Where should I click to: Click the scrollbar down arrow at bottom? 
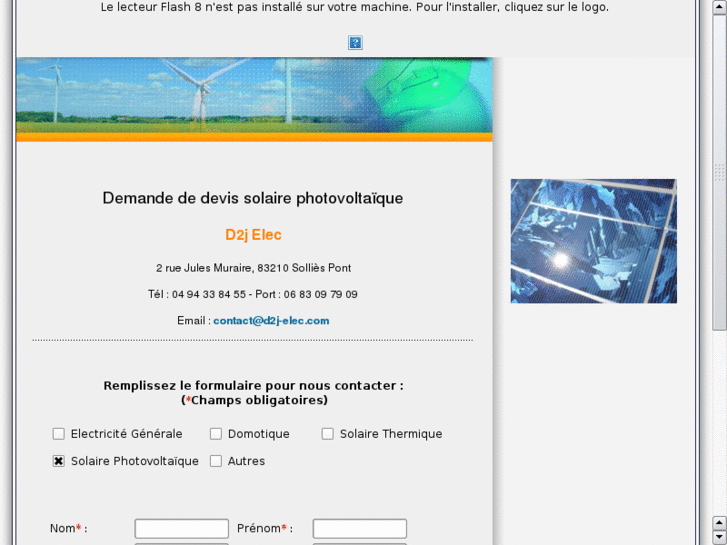coord(719,537)
